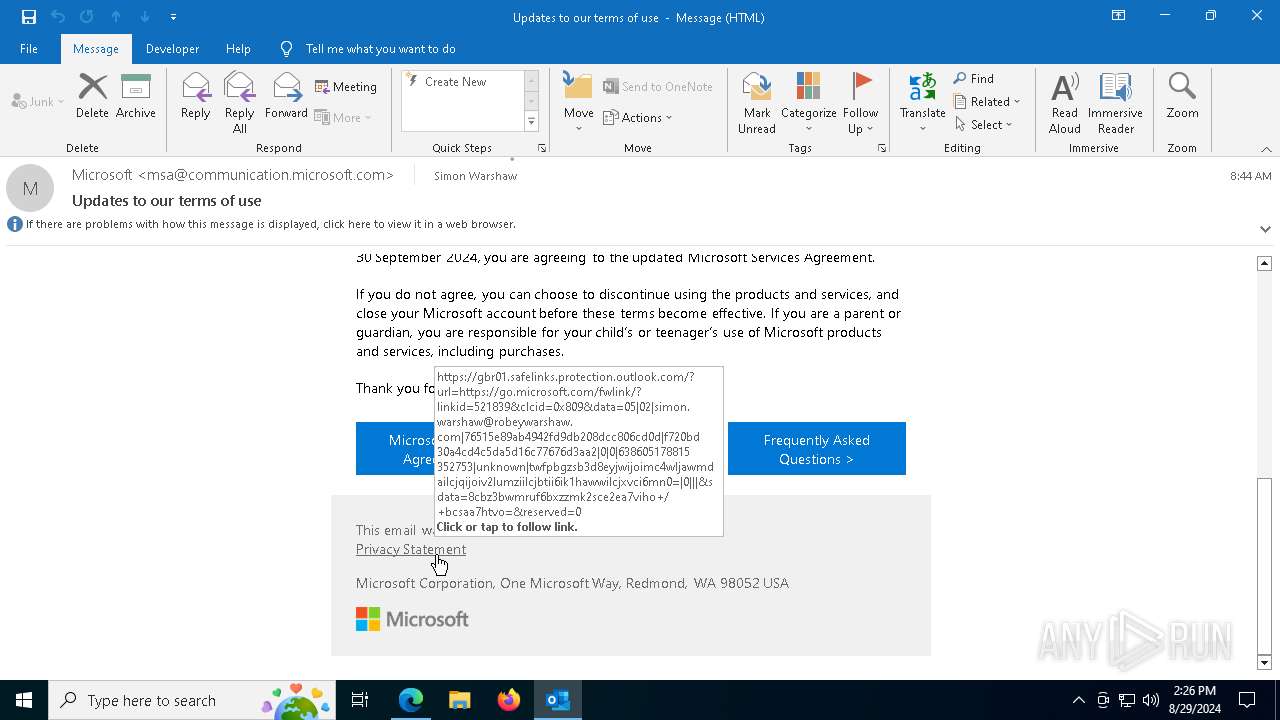Open the Ribbon Display Options button
Screen dimensions: 1280x720
1118,16
